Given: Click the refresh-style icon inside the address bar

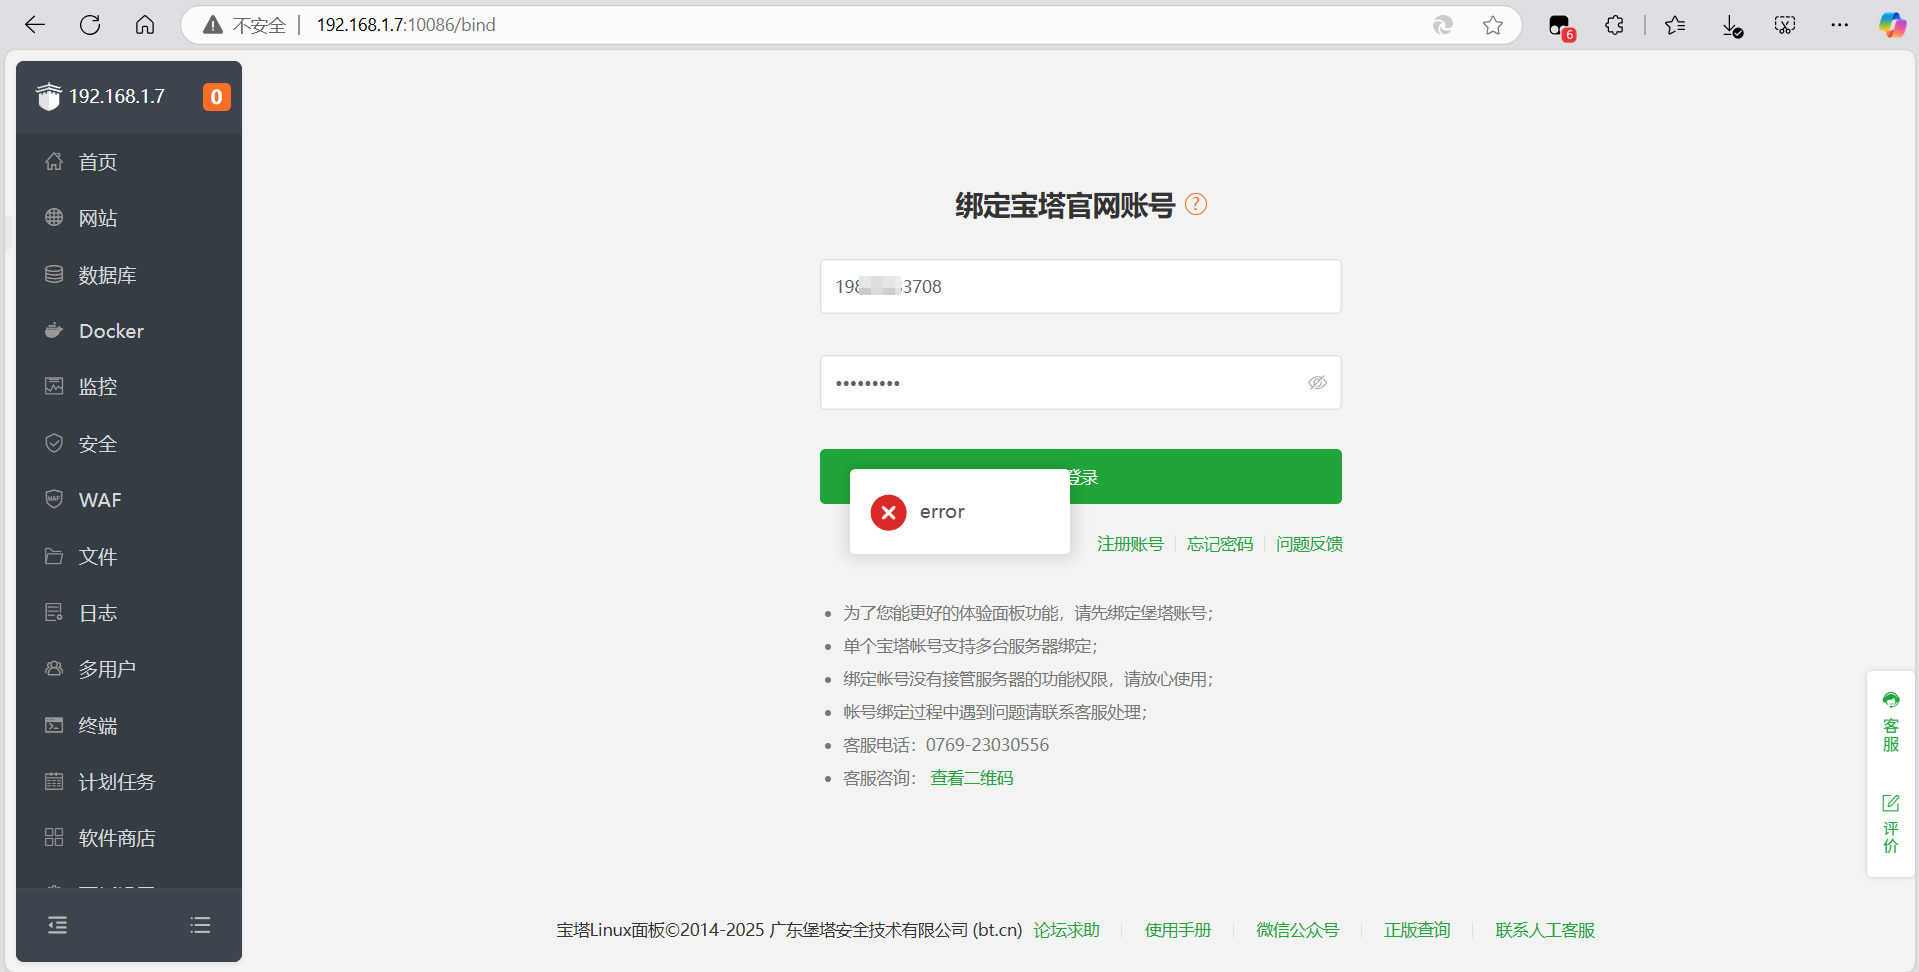Looking at the screenshot, I should coord(1443,25).
